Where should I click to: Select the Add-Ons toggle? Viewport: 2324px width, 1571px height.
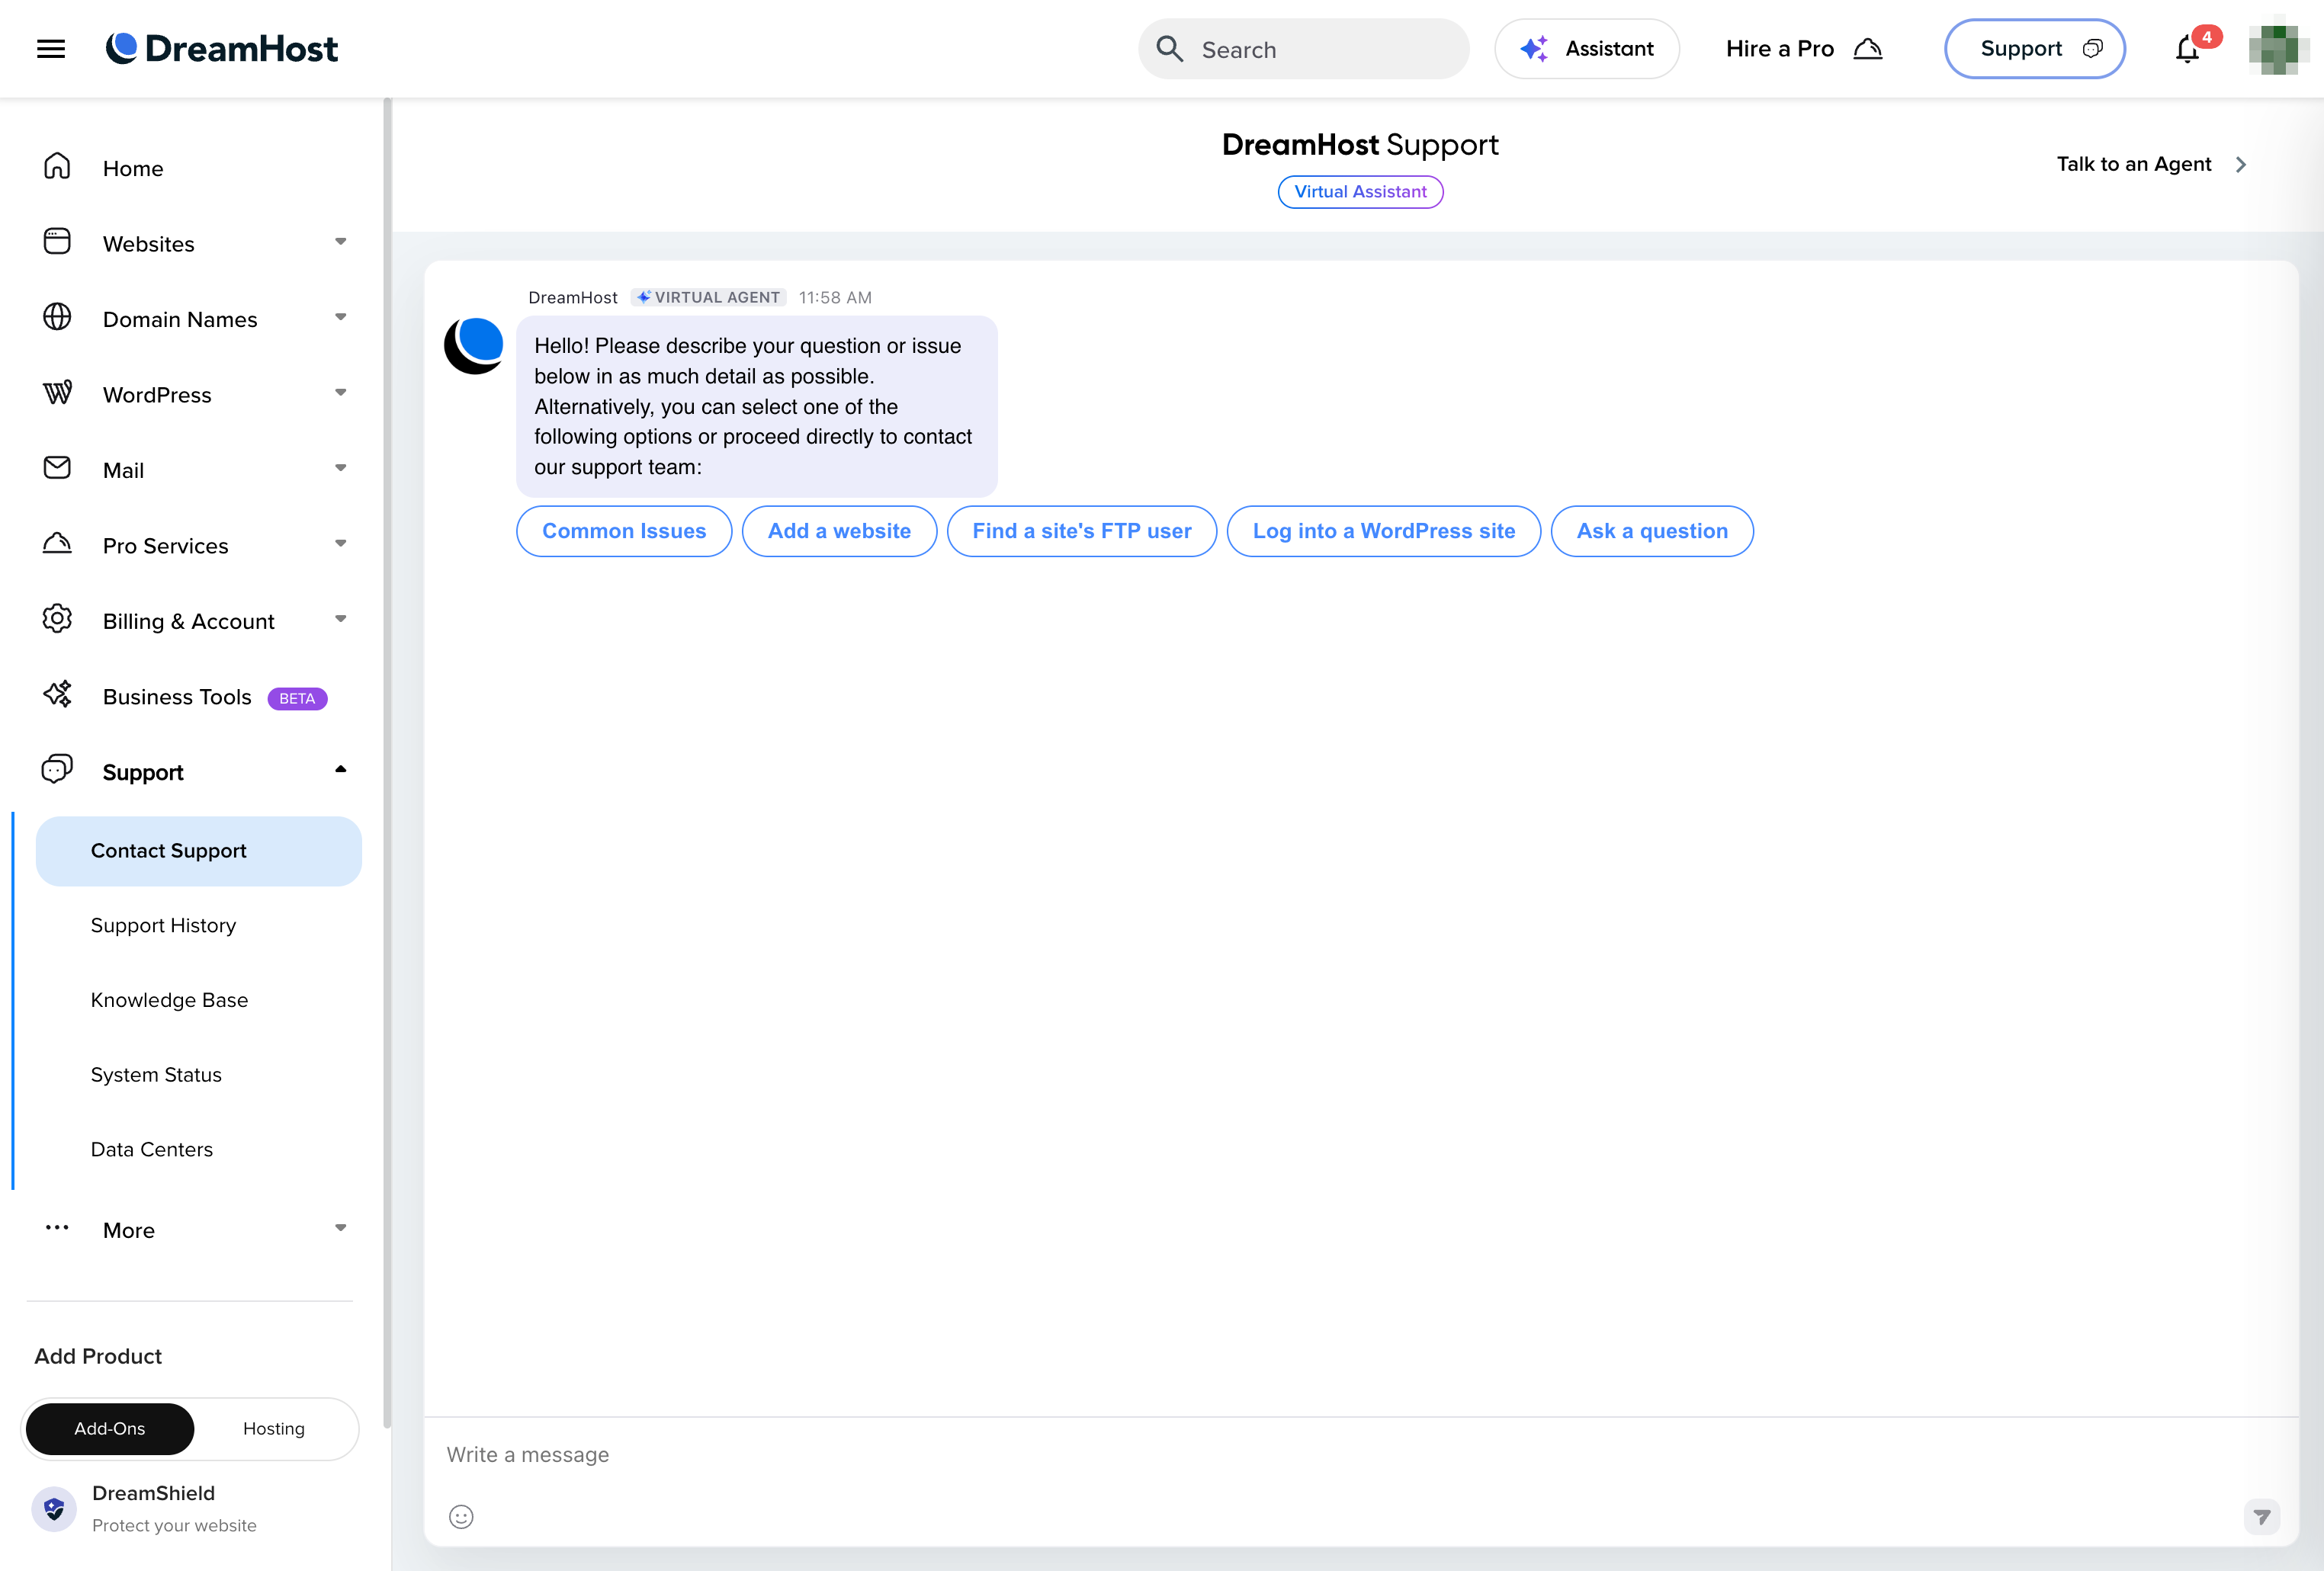click(109, 1428)
